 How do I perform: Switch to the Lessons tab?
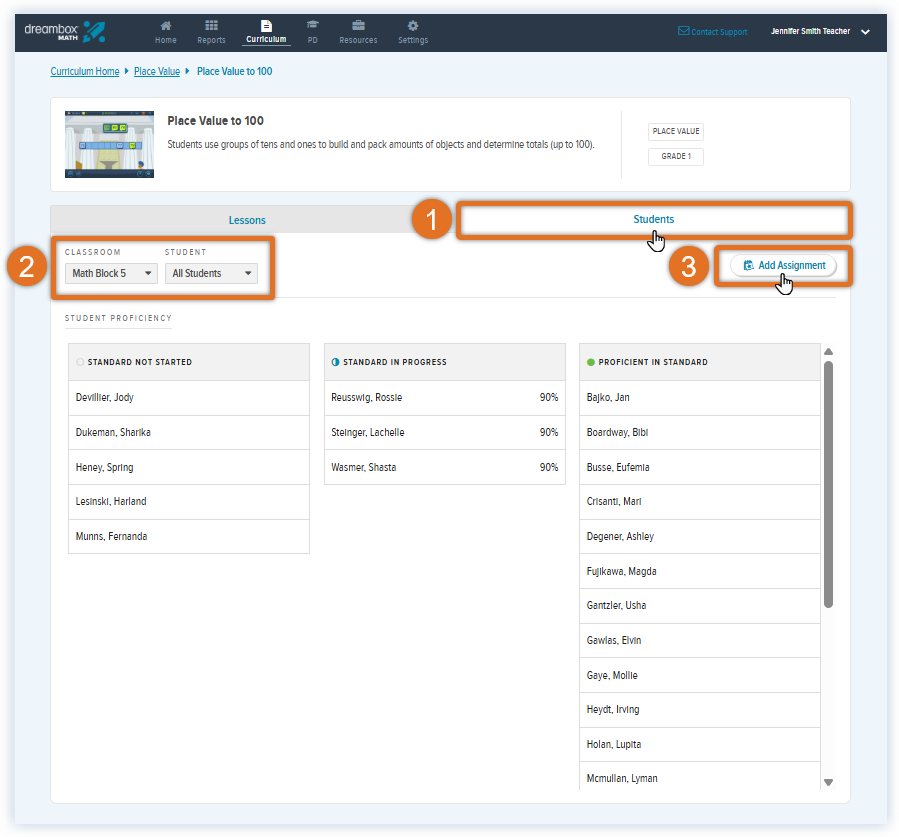247,220
